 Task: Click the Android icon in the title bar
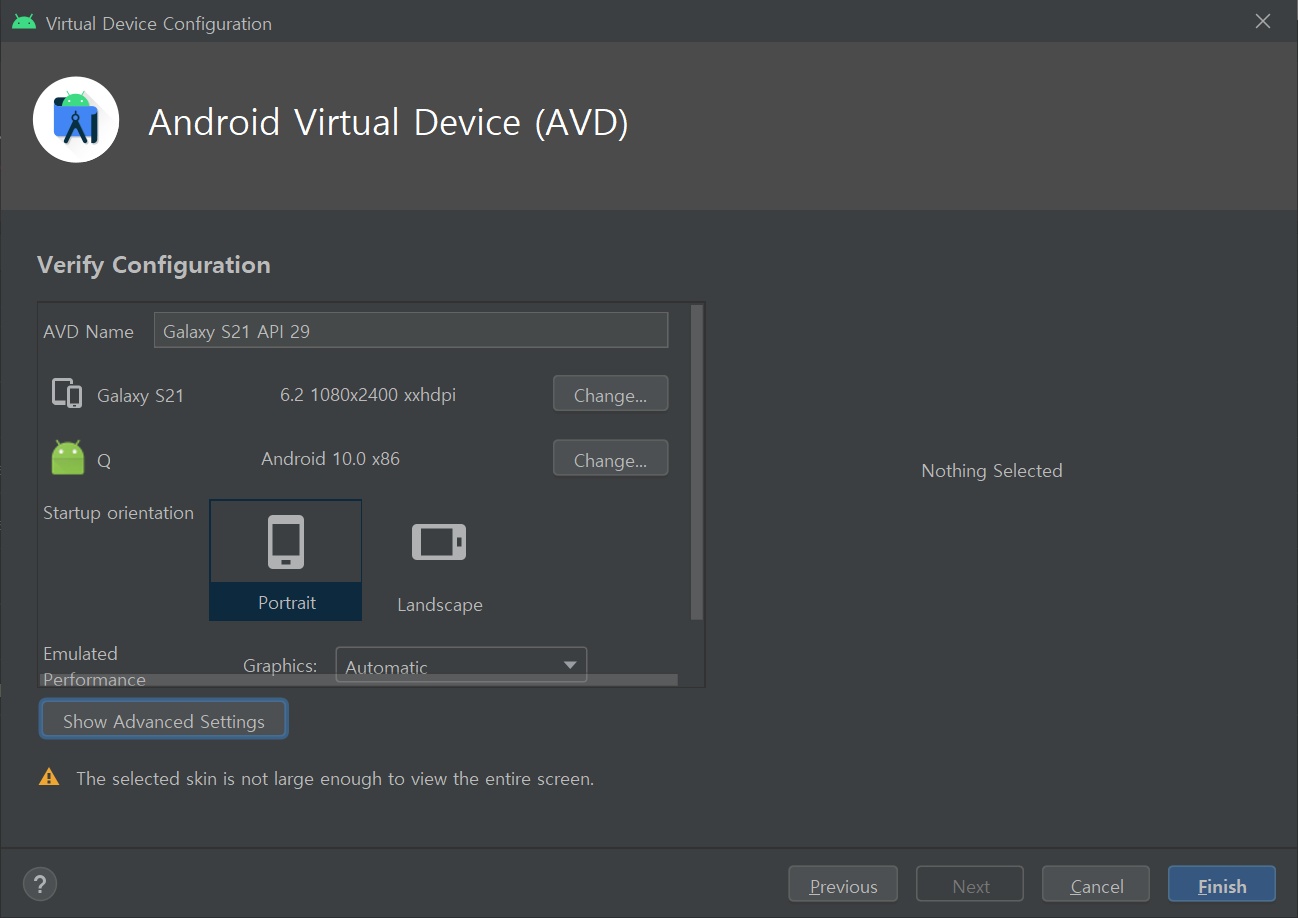click(24, 22)
